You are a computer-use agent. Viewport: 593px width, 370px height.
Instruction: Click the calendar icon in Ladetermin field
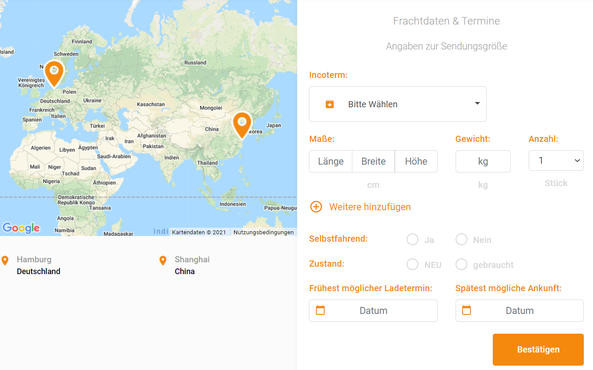(x=320, y=310)
